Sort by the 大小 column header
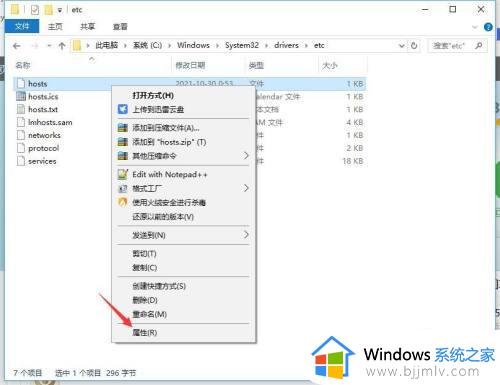The width and height of the screenshot is (500, 385). [x=329, y=65]
